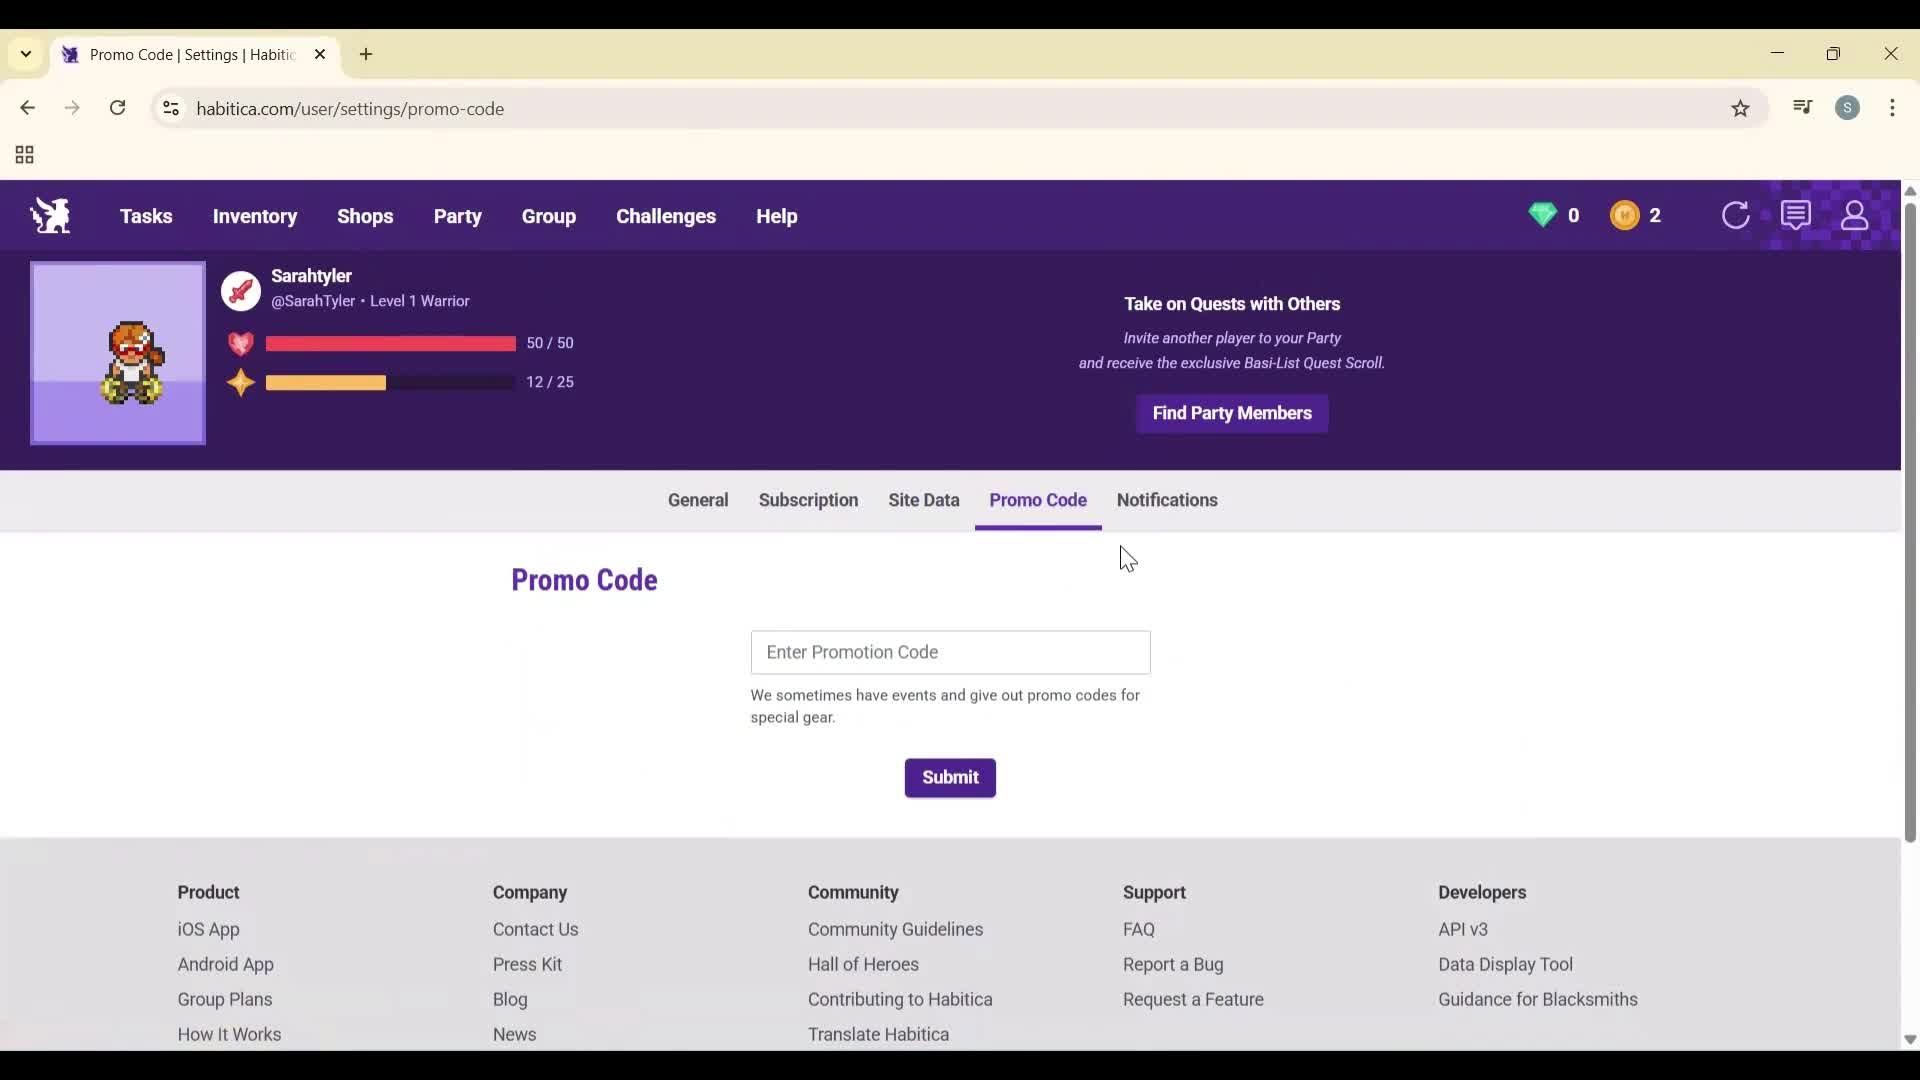Open the Report a Bug link

click(1172, 964)
